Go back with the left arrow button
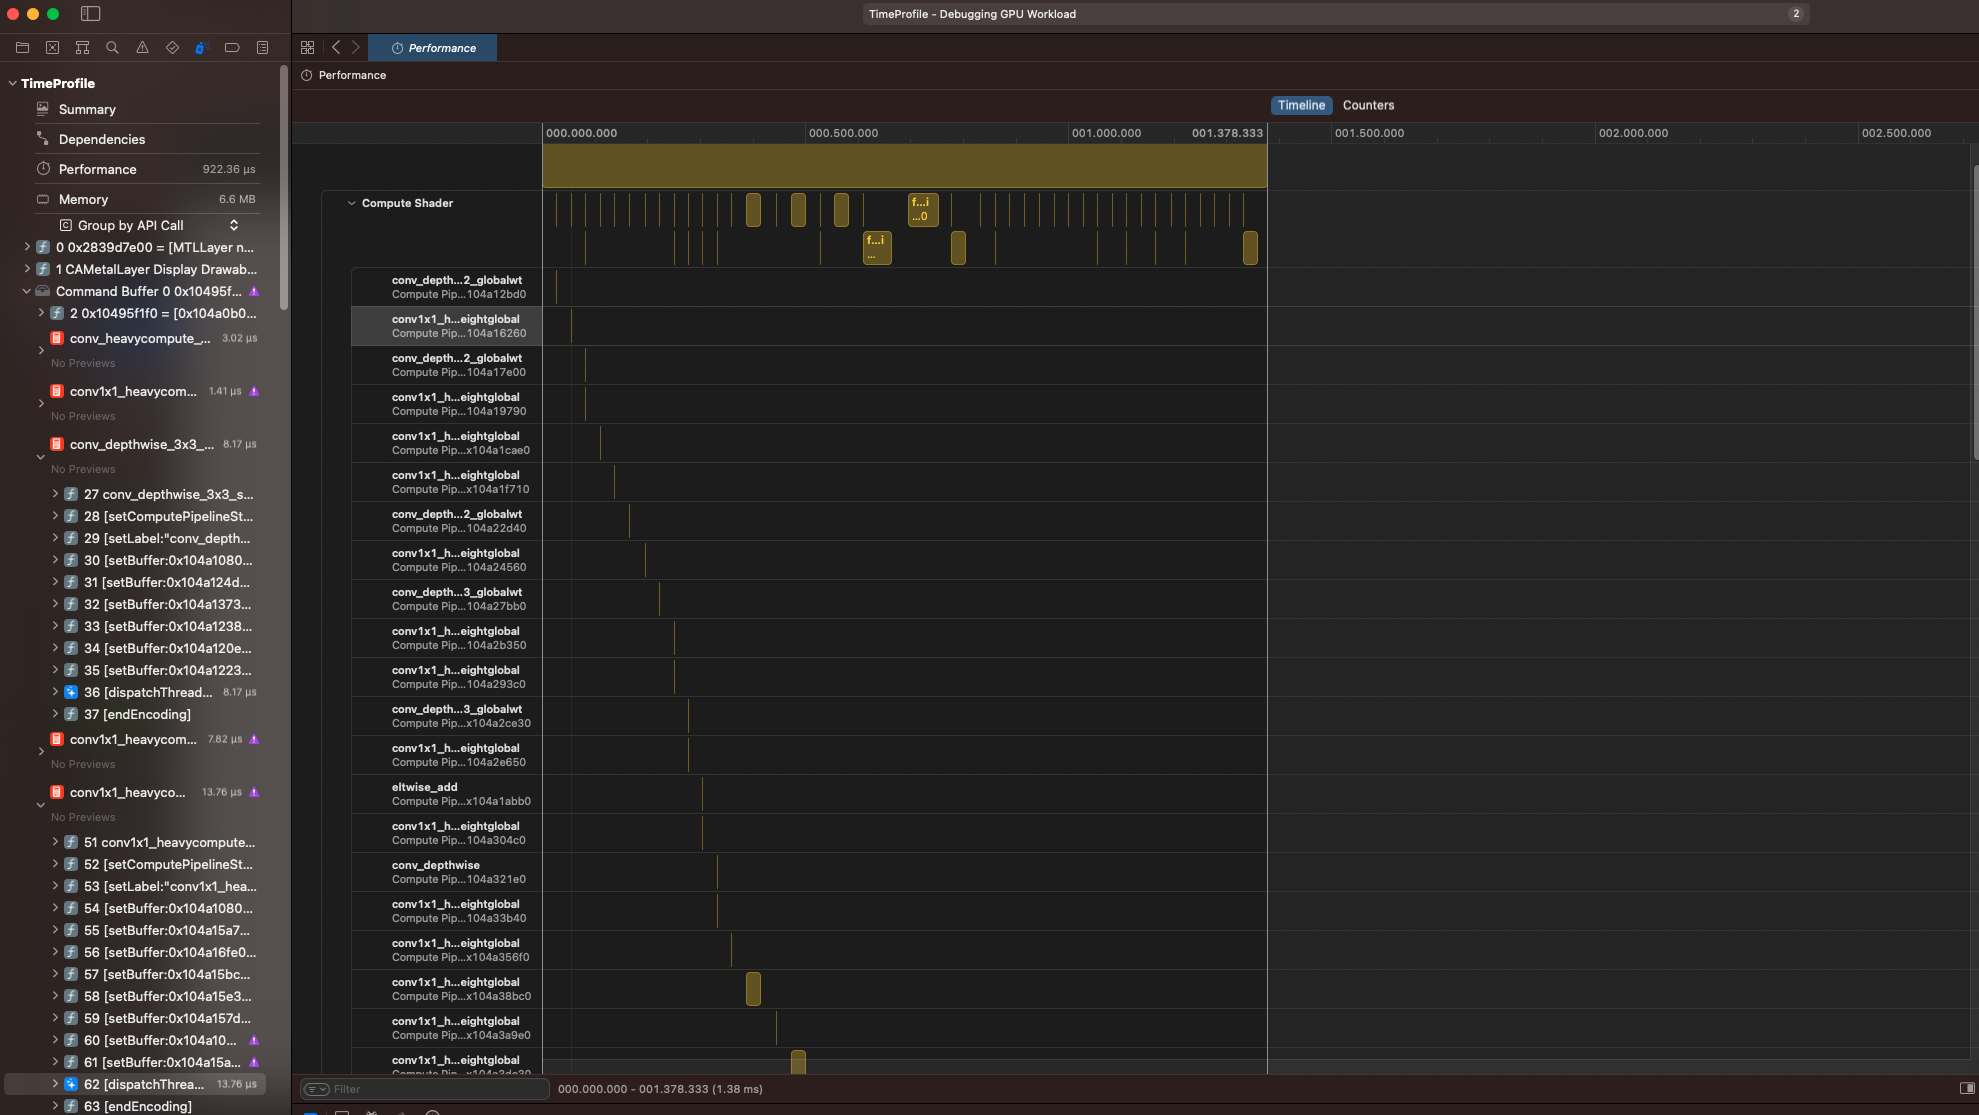 pyautogui.click(x=336, y=47)
